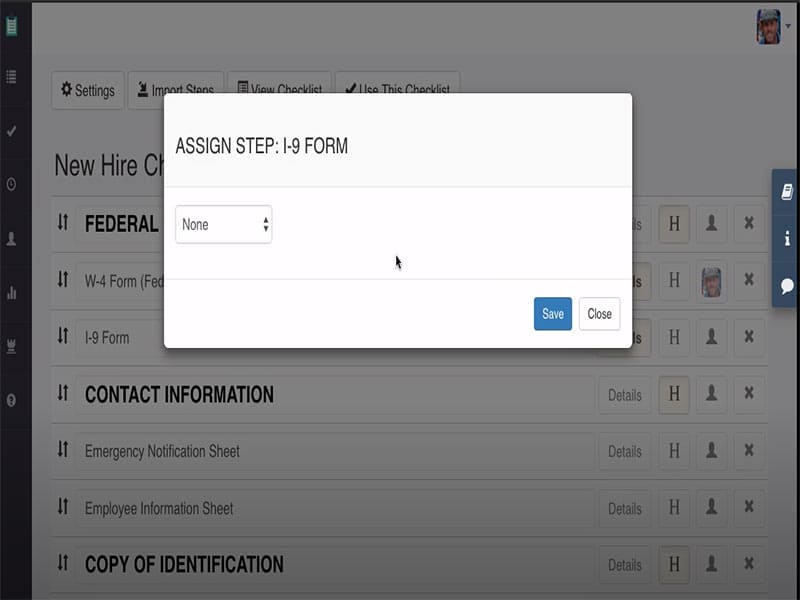Assign a person to Emergency Notification Sheet
The width and height of the screenshot is (800, 600).
[x=711, y=451]
